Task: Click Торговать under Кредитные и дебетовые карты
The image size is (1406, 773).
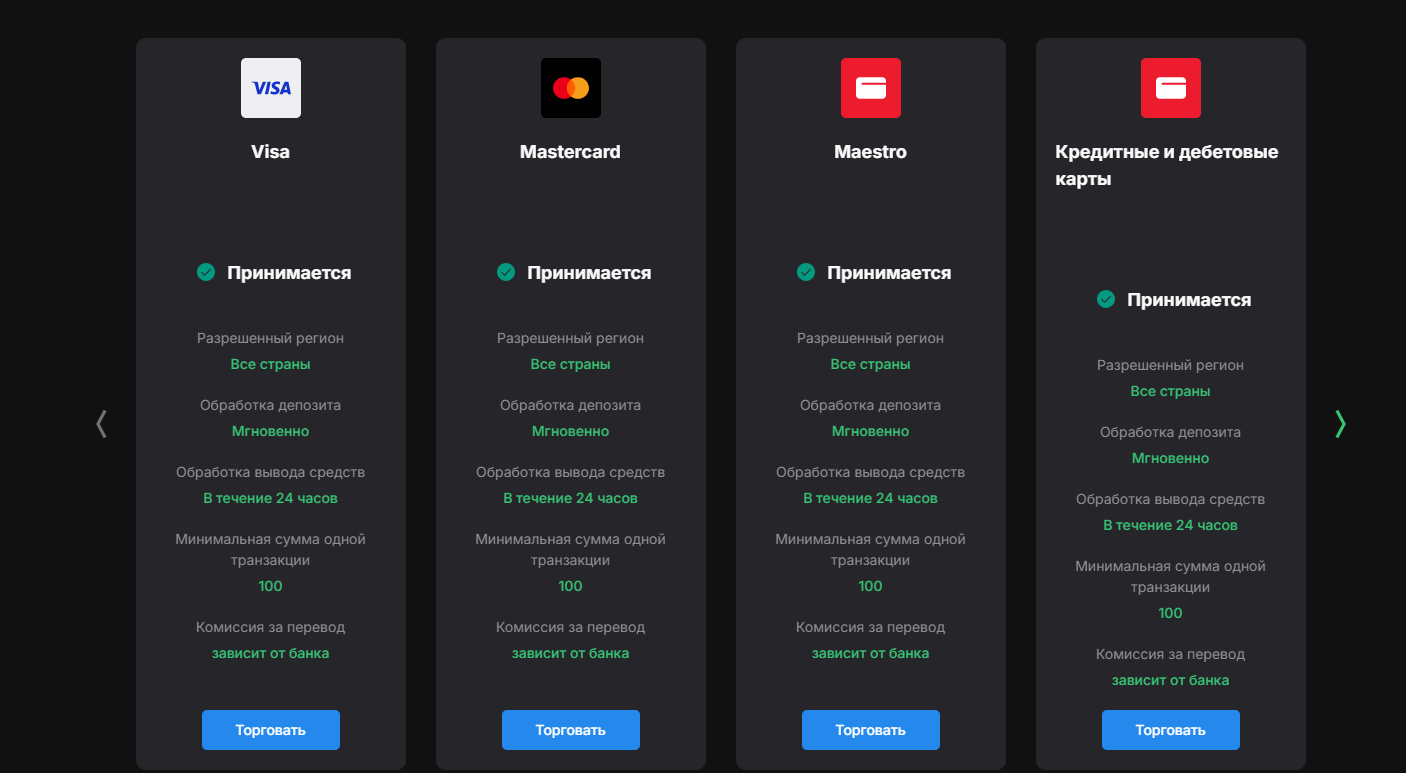Action: coord(1171,730)
